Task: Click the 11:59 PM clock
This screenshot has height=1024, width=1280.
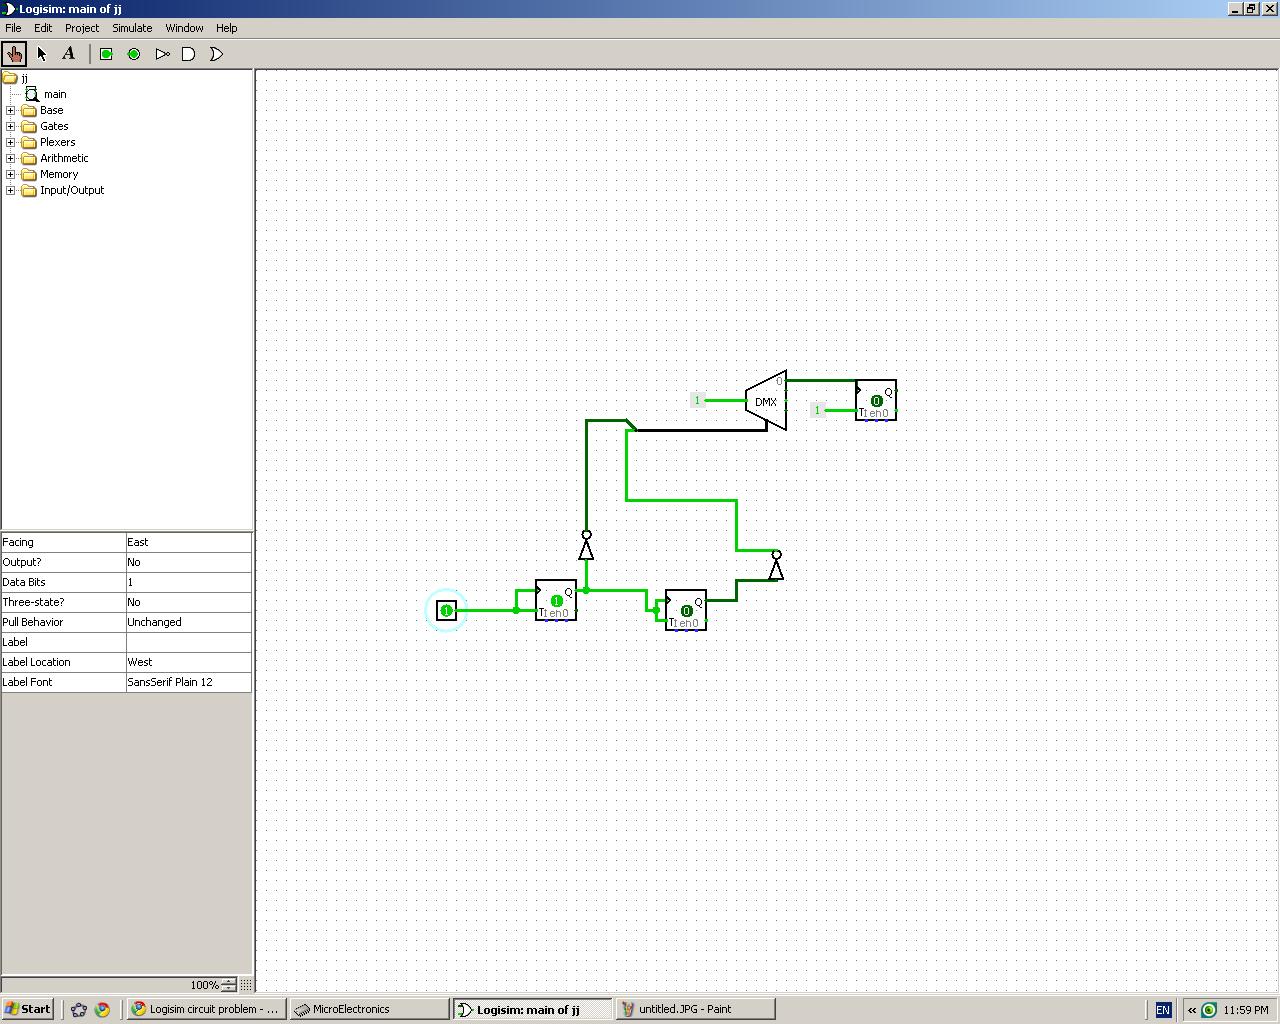Action: tap(1246, 1010)
